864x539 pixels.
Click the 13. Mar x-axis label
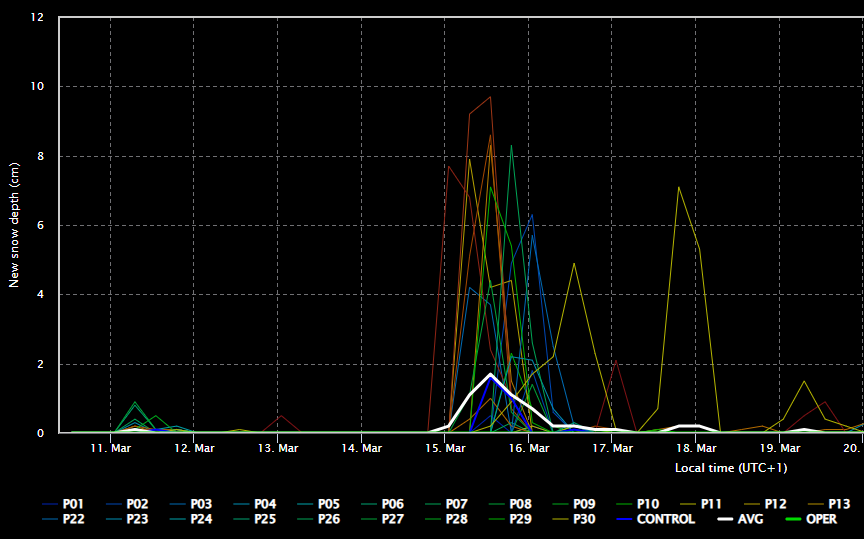tap(277, 449)
